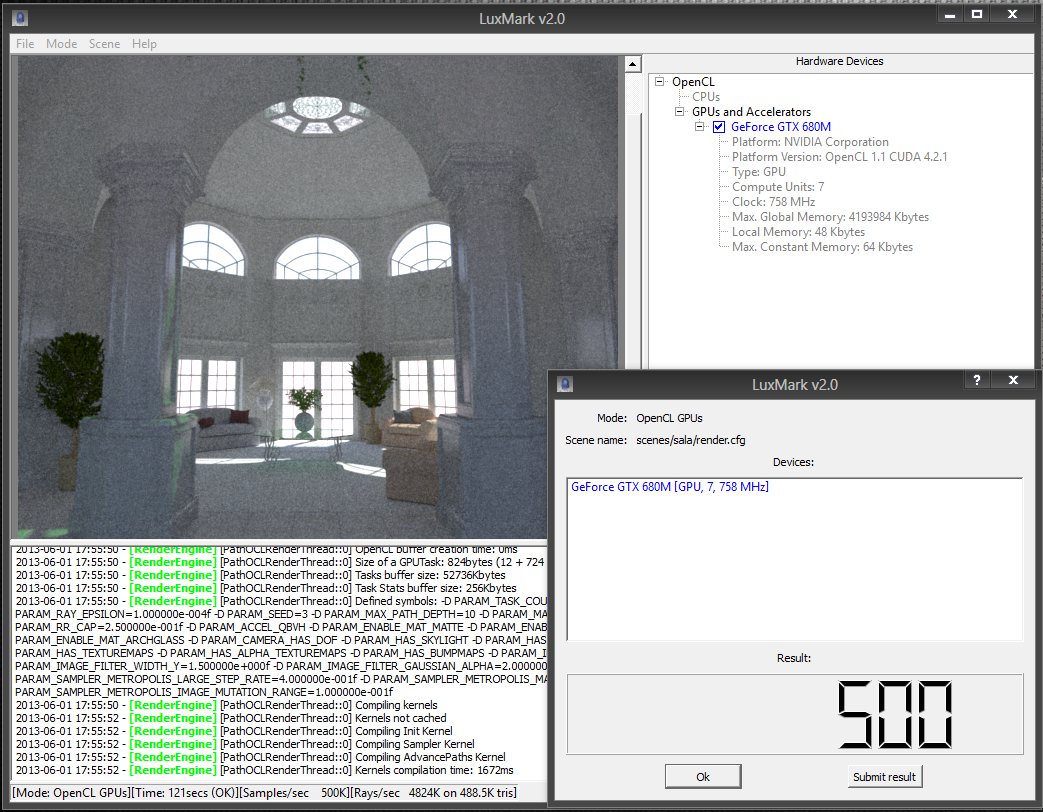
Task: Click 'Platform Version: OpenCL 1.1 CUDA 4.2.1' row
Action: click(839, 157)
